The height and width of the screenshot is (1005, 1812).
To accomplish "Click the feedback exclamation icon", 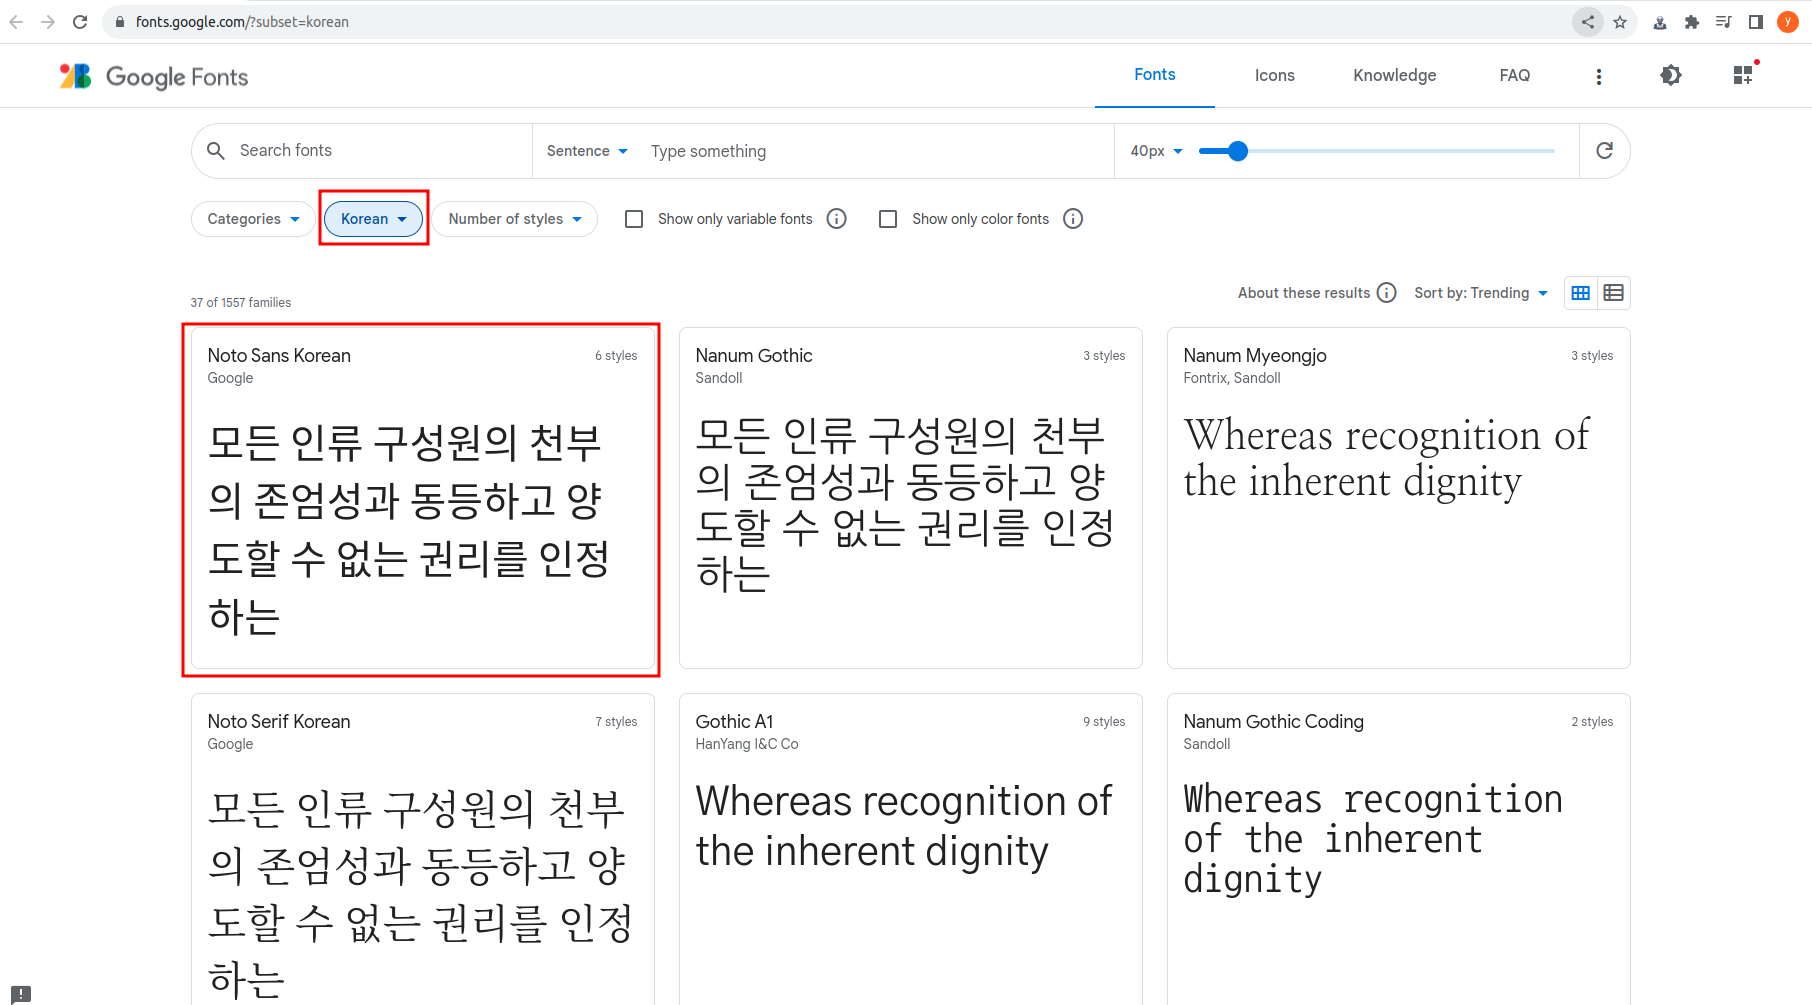I will pyautogui.click(x=21, y=994).
